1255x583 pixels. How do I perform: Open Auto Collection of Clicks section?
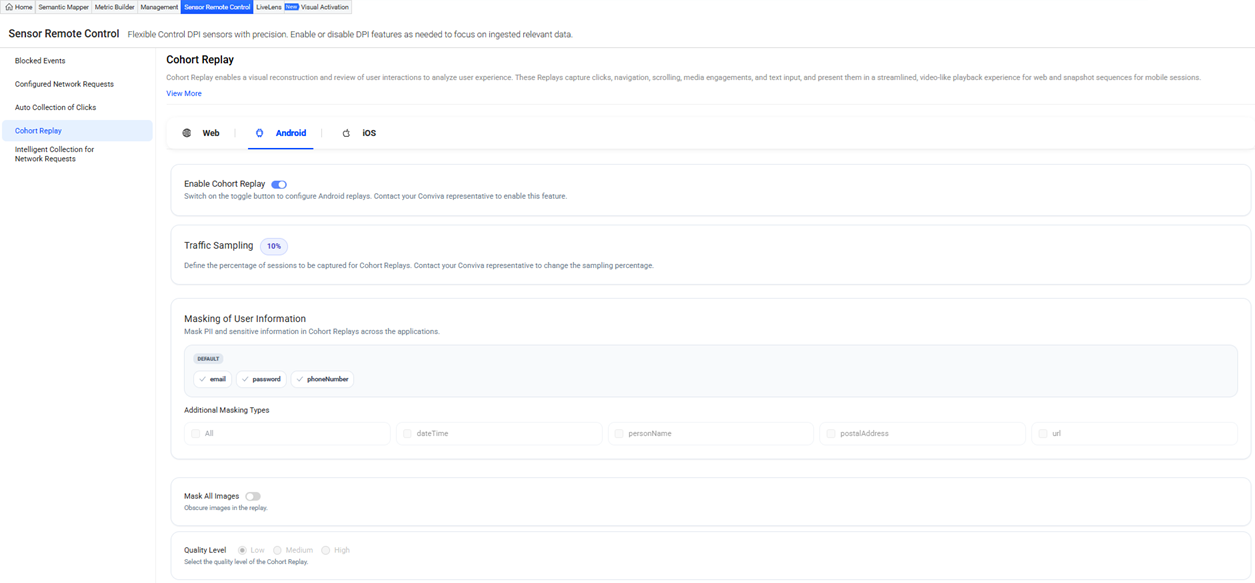[55, 107]
